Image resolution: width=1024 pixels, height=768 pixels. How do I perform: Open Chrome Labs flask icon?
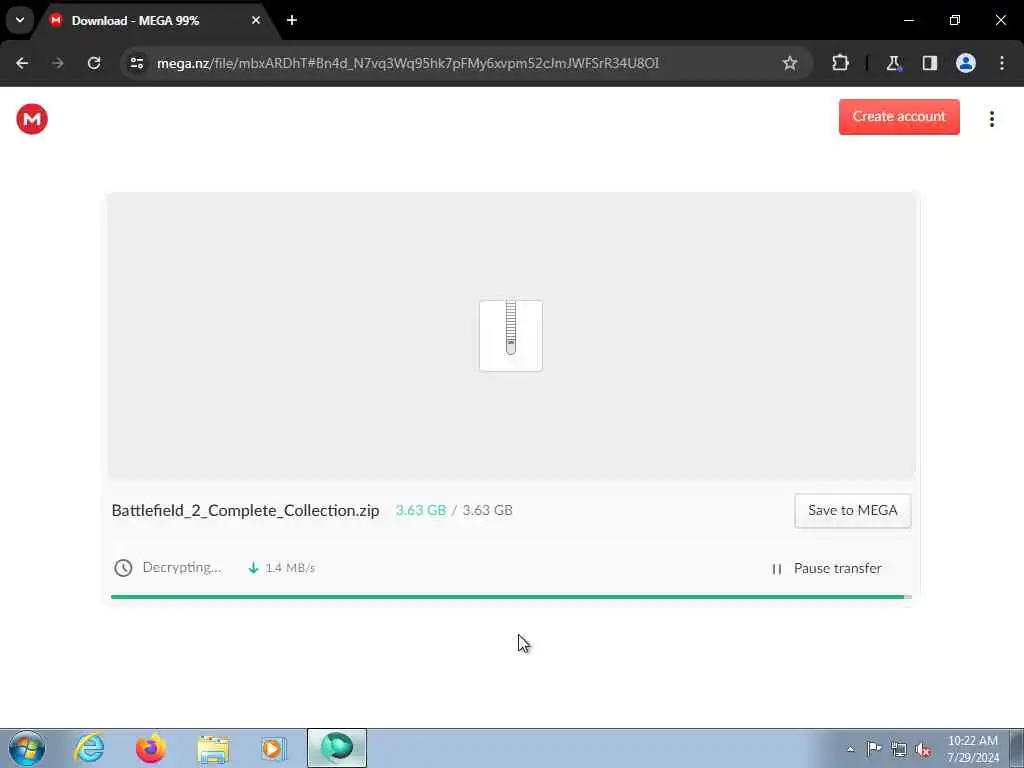click(893, 63)
